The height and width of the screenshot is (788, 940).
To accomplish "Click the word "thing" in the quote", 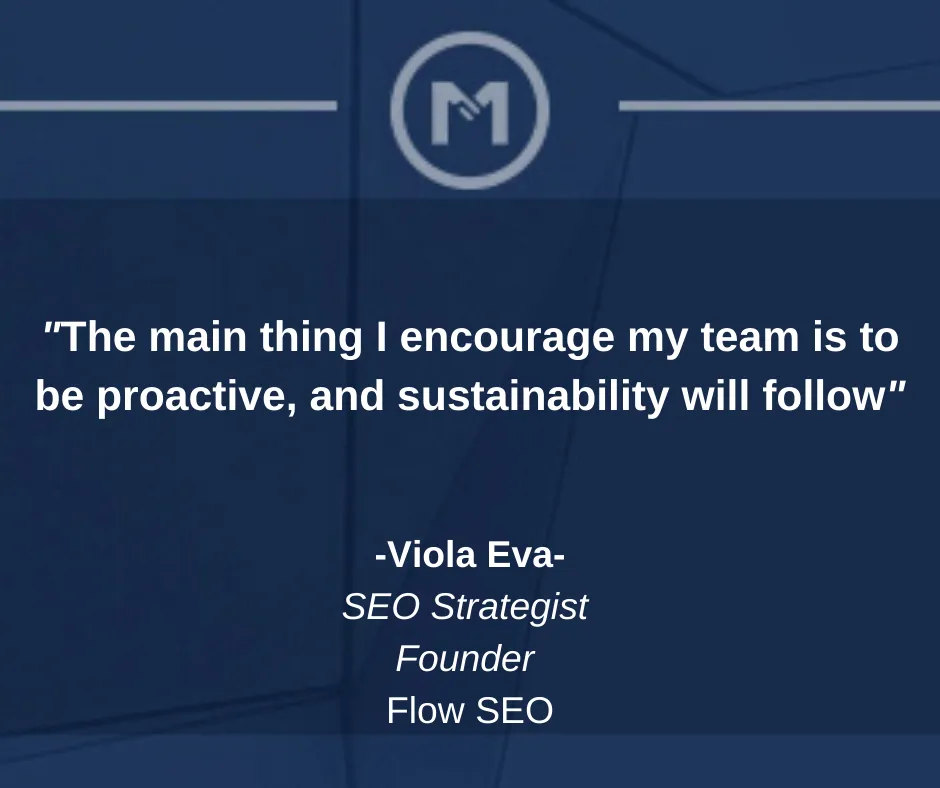I will click(311, 340).
